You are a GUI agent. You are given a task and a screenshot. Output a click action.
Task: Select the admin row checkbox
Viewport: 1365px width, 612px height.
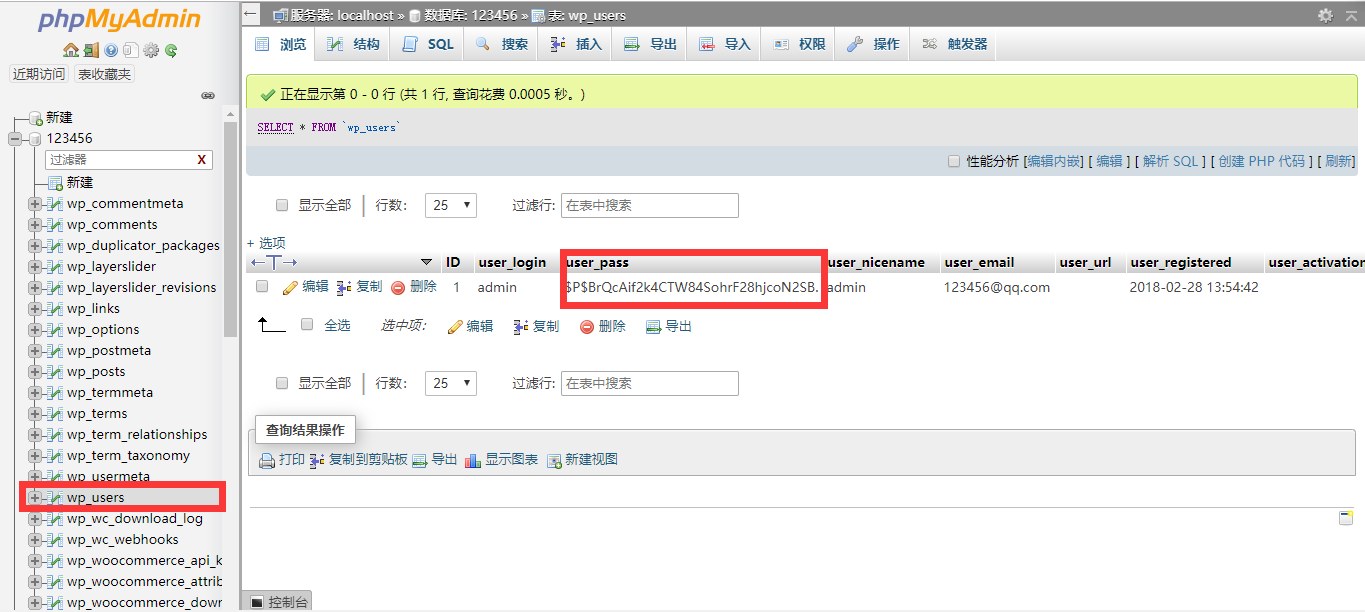262,286
